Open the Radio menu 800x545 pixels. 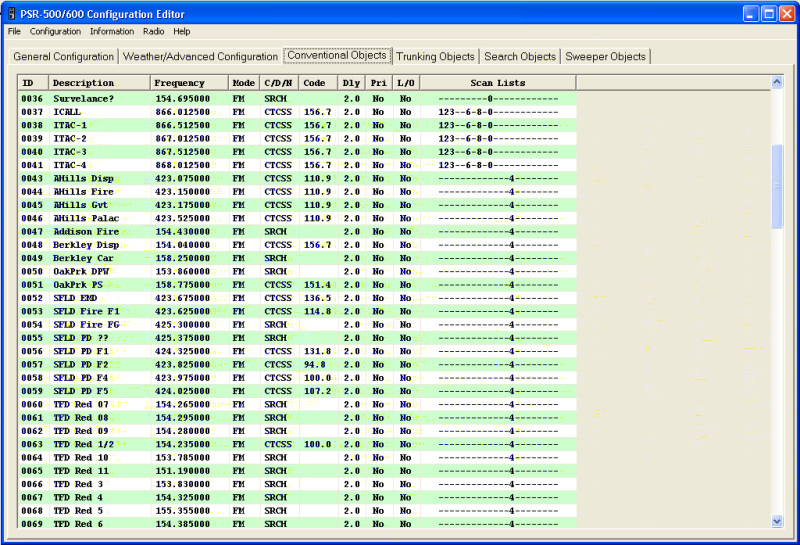coord(153,31)
